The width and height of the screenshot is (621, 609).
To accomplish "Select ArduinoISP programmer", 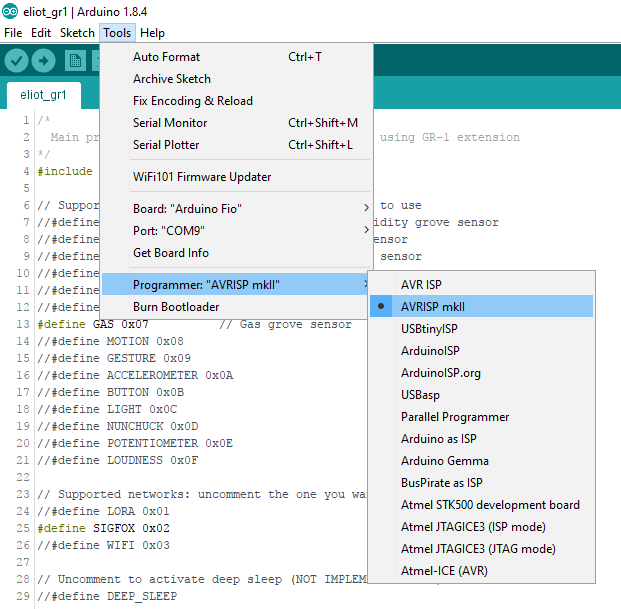I will [482, 350].
